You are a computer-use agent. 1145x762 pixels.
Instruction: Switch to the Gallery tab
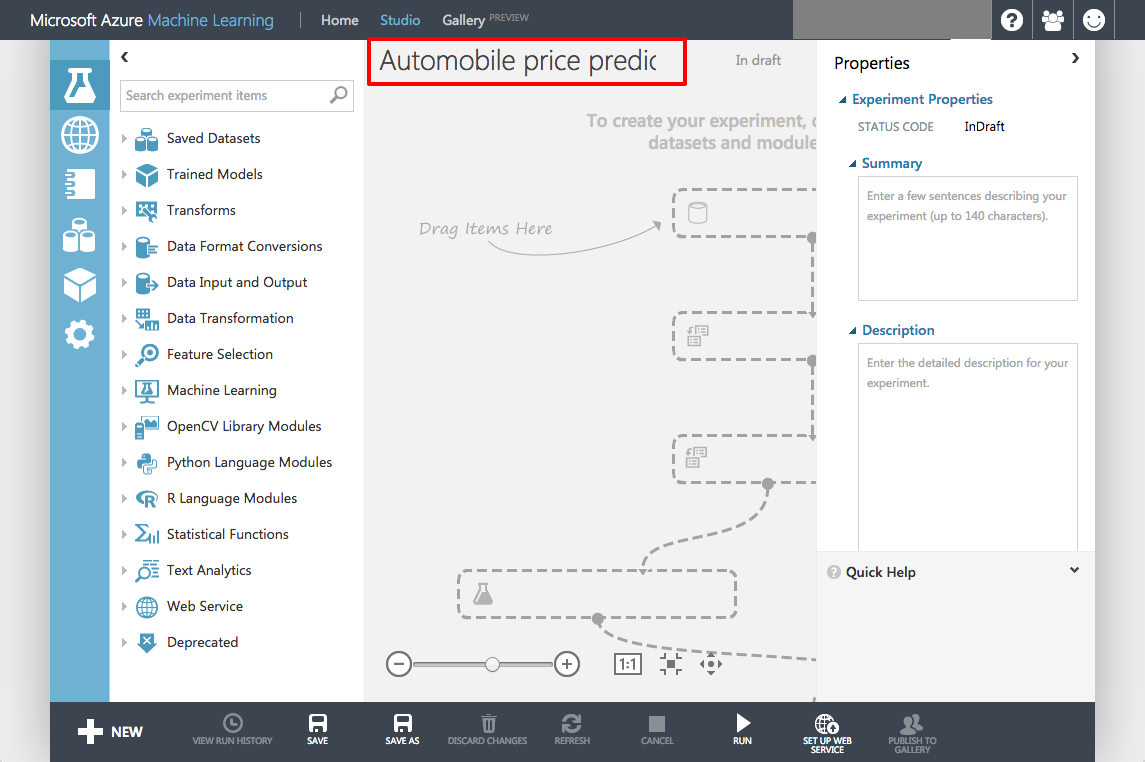(x=464, y=20)
